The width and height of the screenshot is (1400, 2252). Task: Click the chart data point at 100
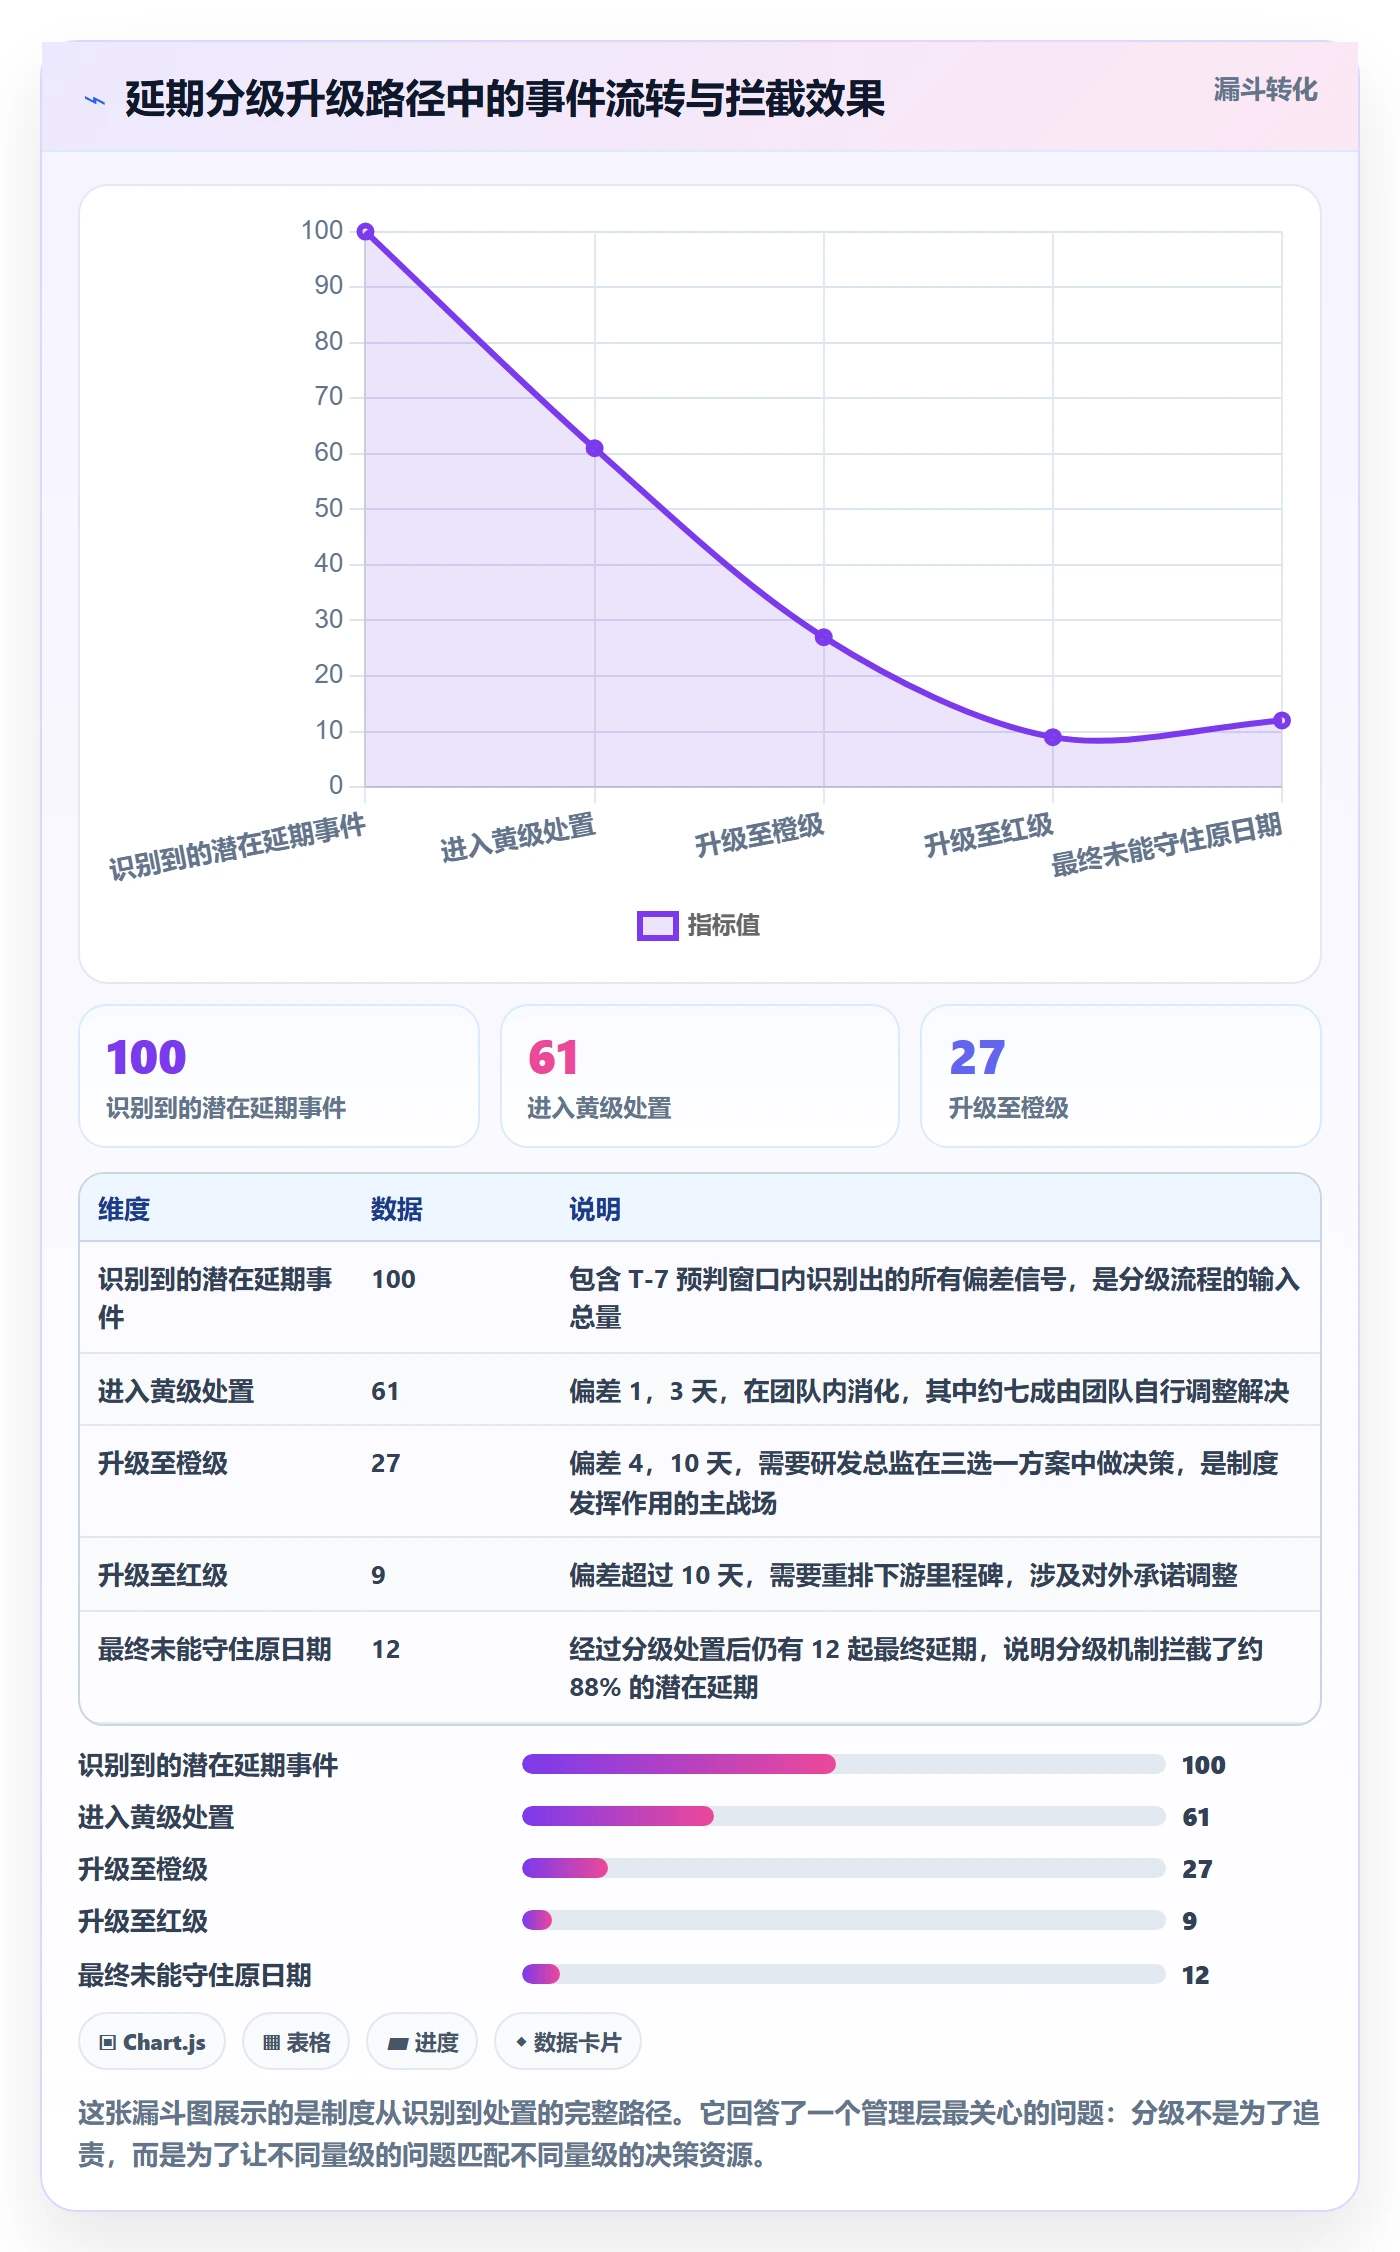pyautogui.click(x=366, y=232)
